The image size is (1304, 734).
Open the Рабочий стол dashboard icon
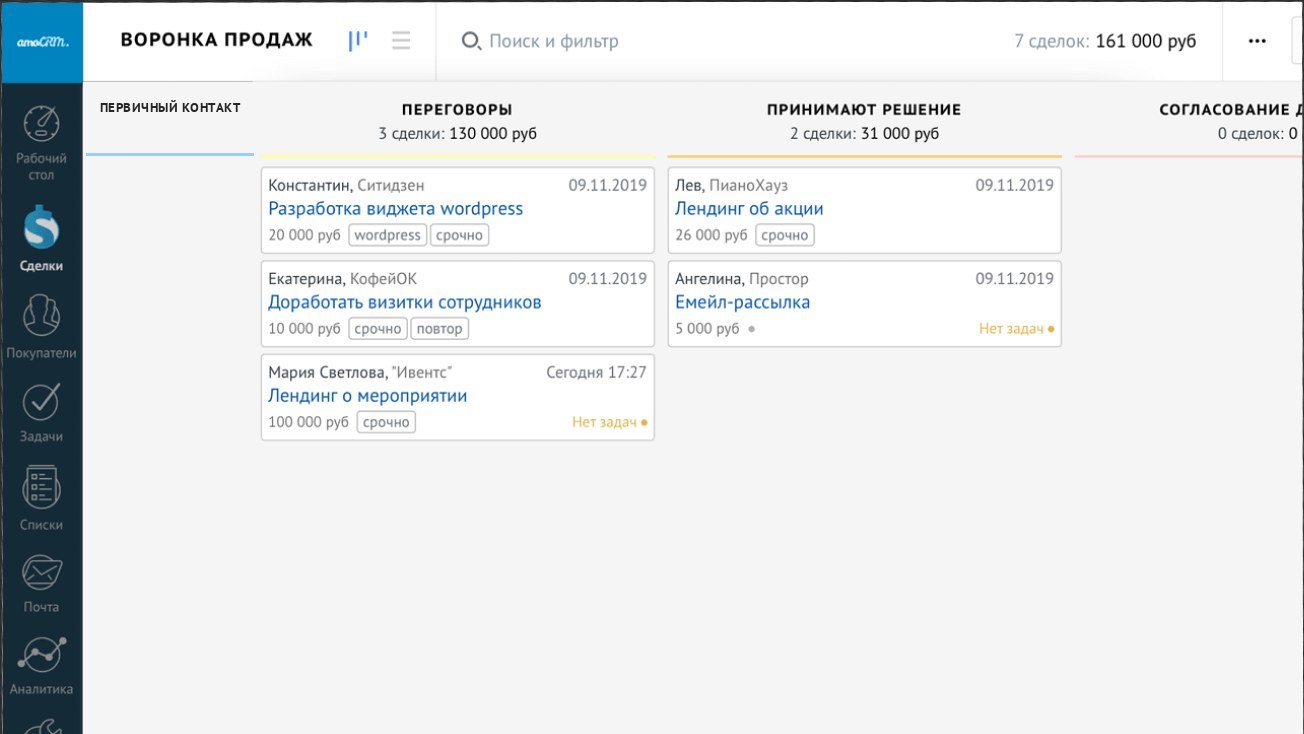41,124
